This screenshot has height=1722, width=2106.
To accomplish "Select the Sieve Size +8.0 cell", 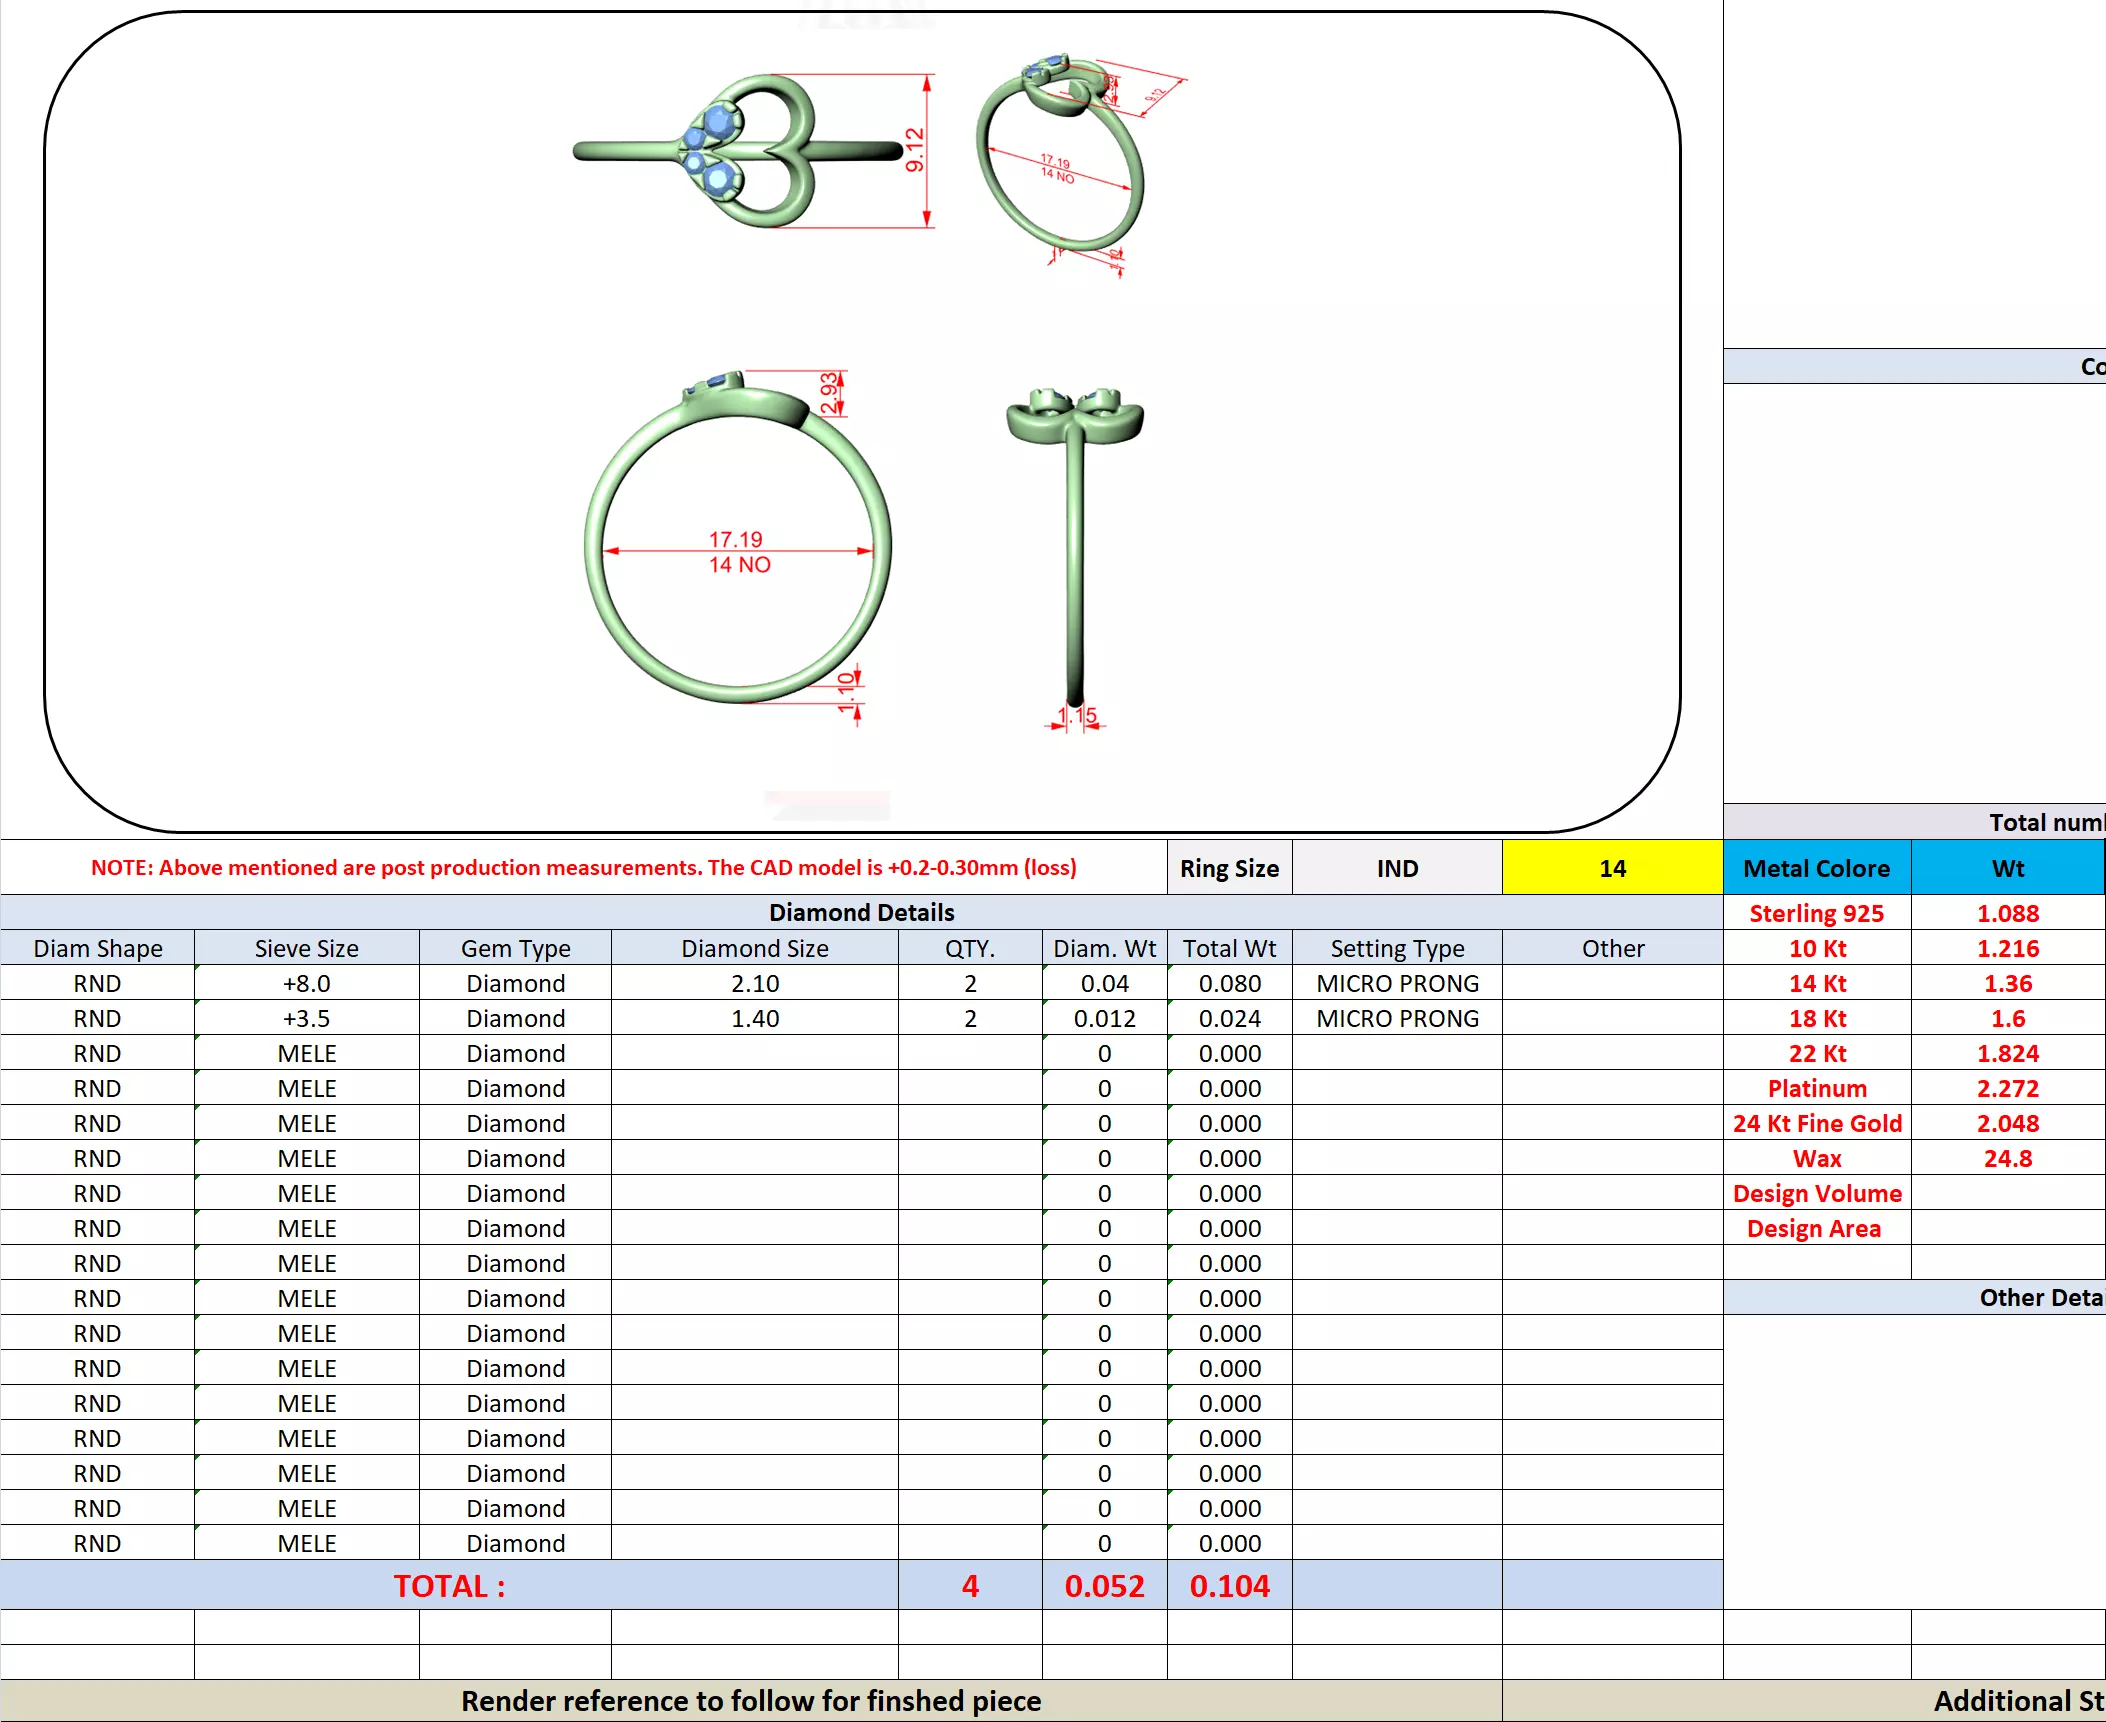I will (x=306, y=983).
